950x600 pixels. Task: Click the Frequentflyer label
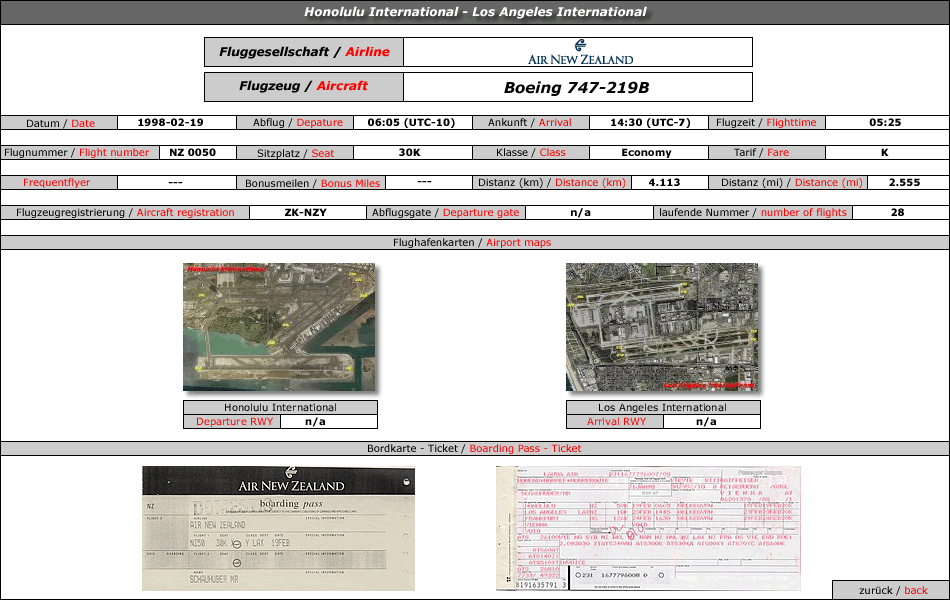pyautogui.click(x=59, y=182)
